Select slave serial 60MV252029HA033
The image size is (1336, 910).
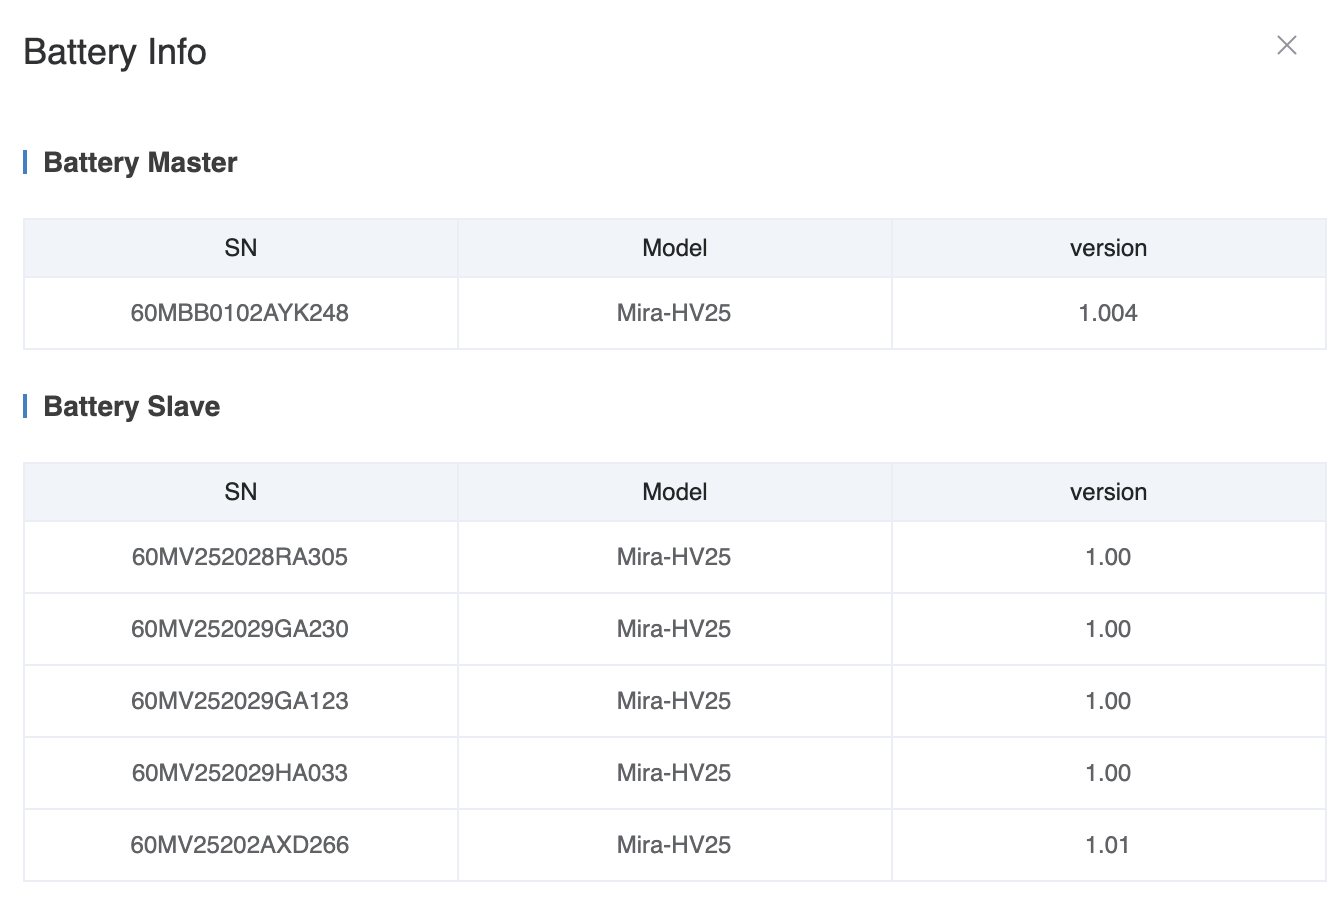tap(240, 773)
